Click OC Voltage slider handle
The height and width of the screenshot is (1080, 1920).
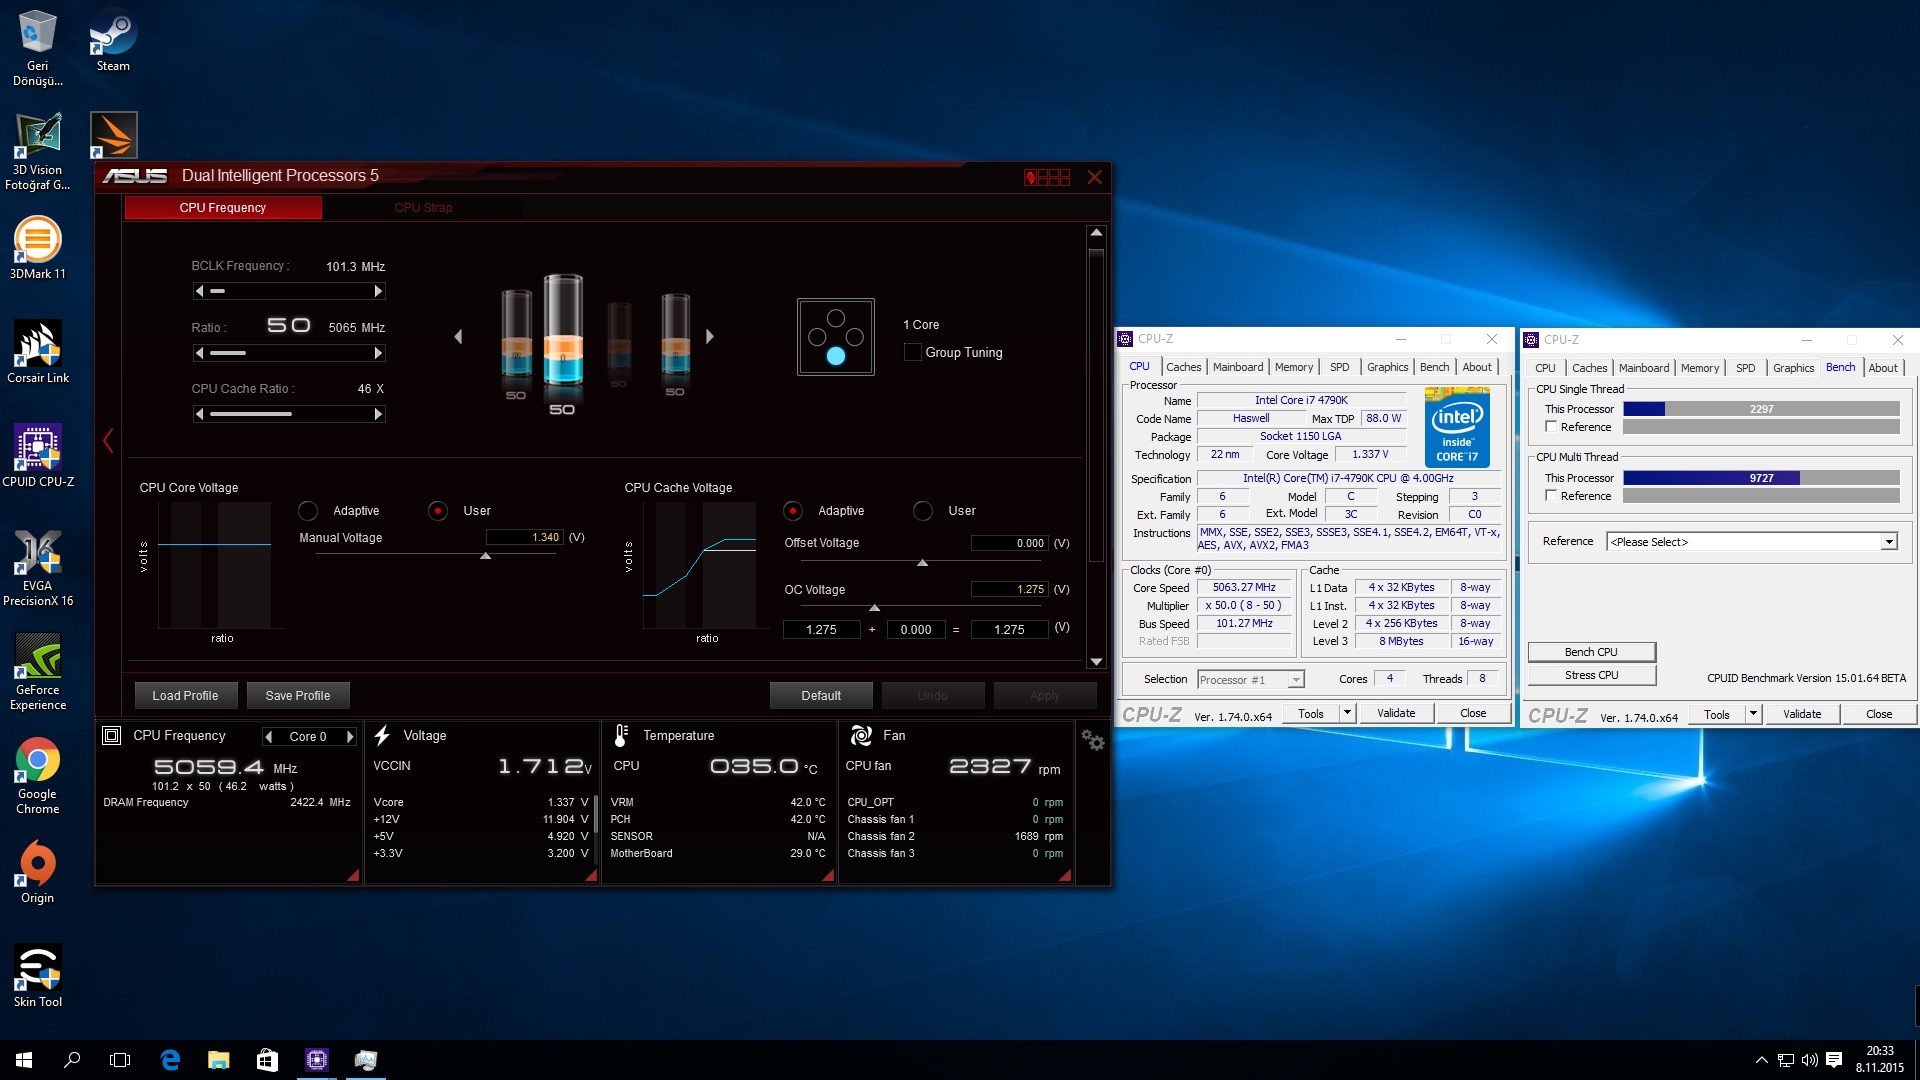coord(874,607)
